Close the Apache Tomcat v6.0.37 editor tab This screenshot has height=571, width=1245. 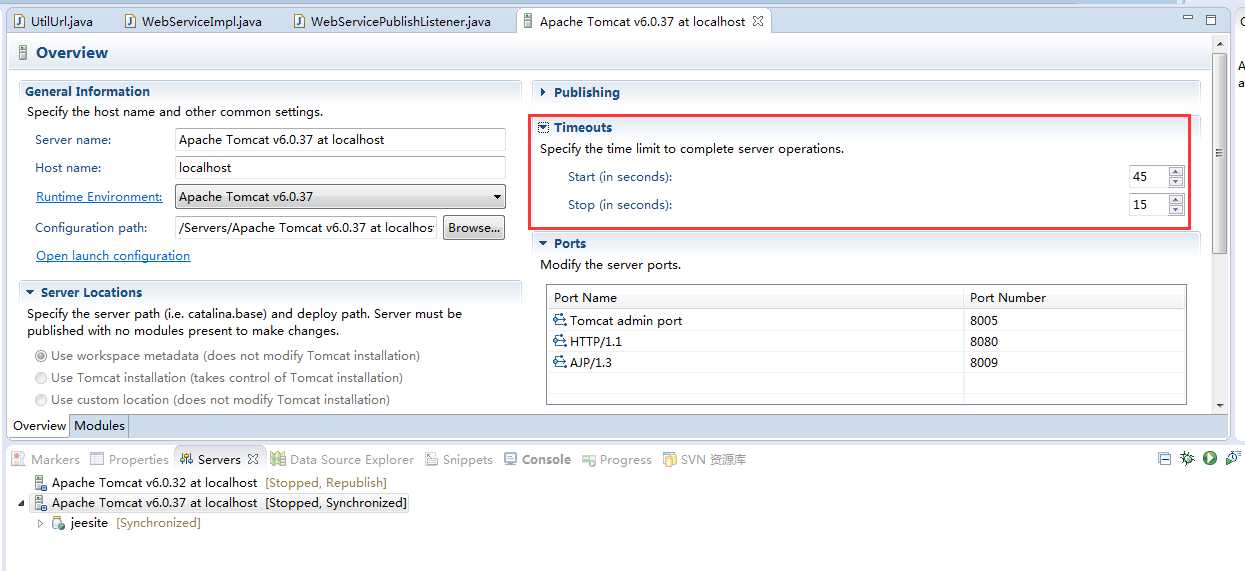(x=758, y=21)
